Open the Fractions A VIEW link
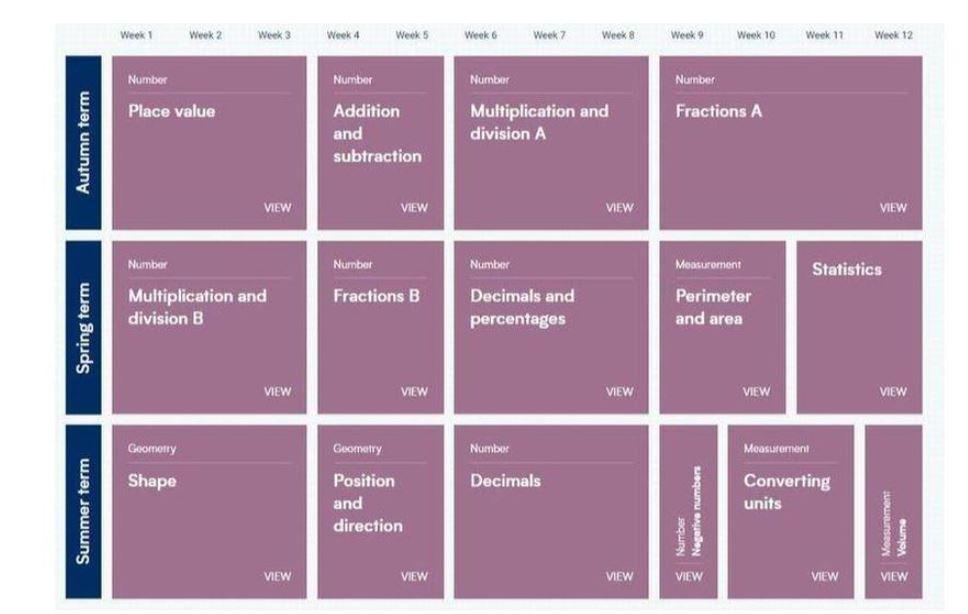The height and width of the screenshot is (614, 968). pos(893,208)
